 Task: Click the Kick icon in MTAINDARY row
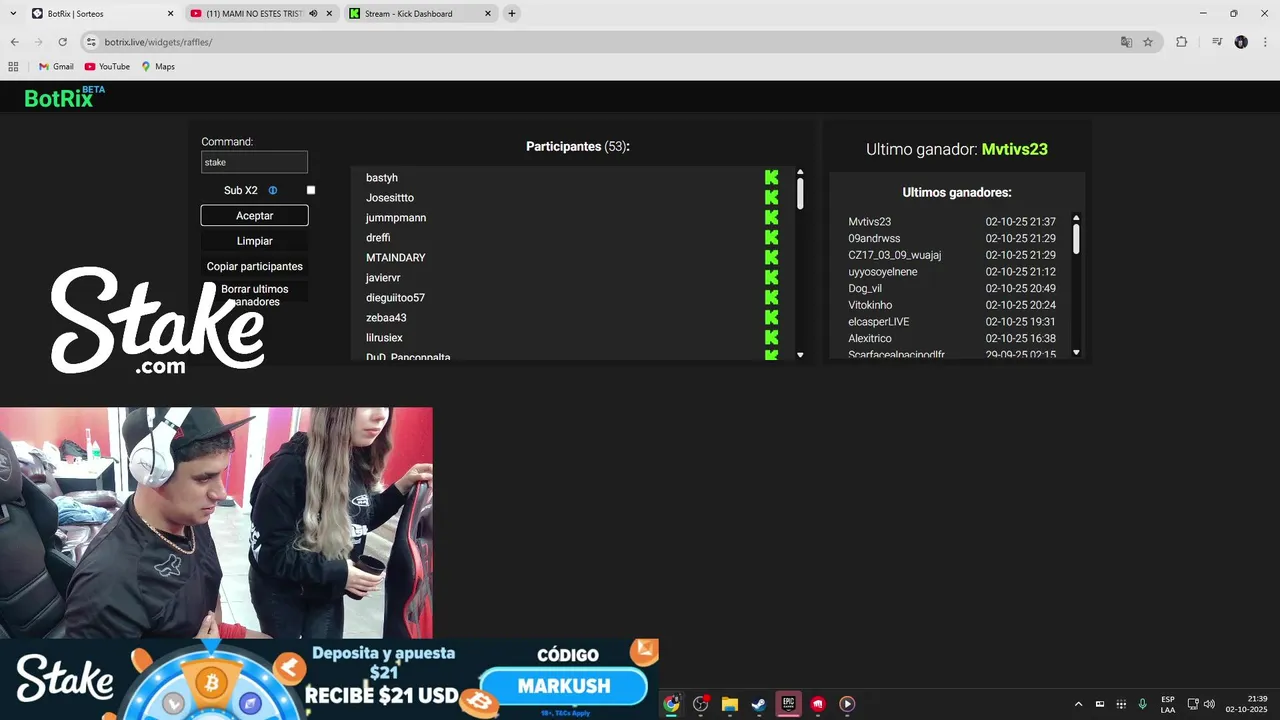pos(771,257)
